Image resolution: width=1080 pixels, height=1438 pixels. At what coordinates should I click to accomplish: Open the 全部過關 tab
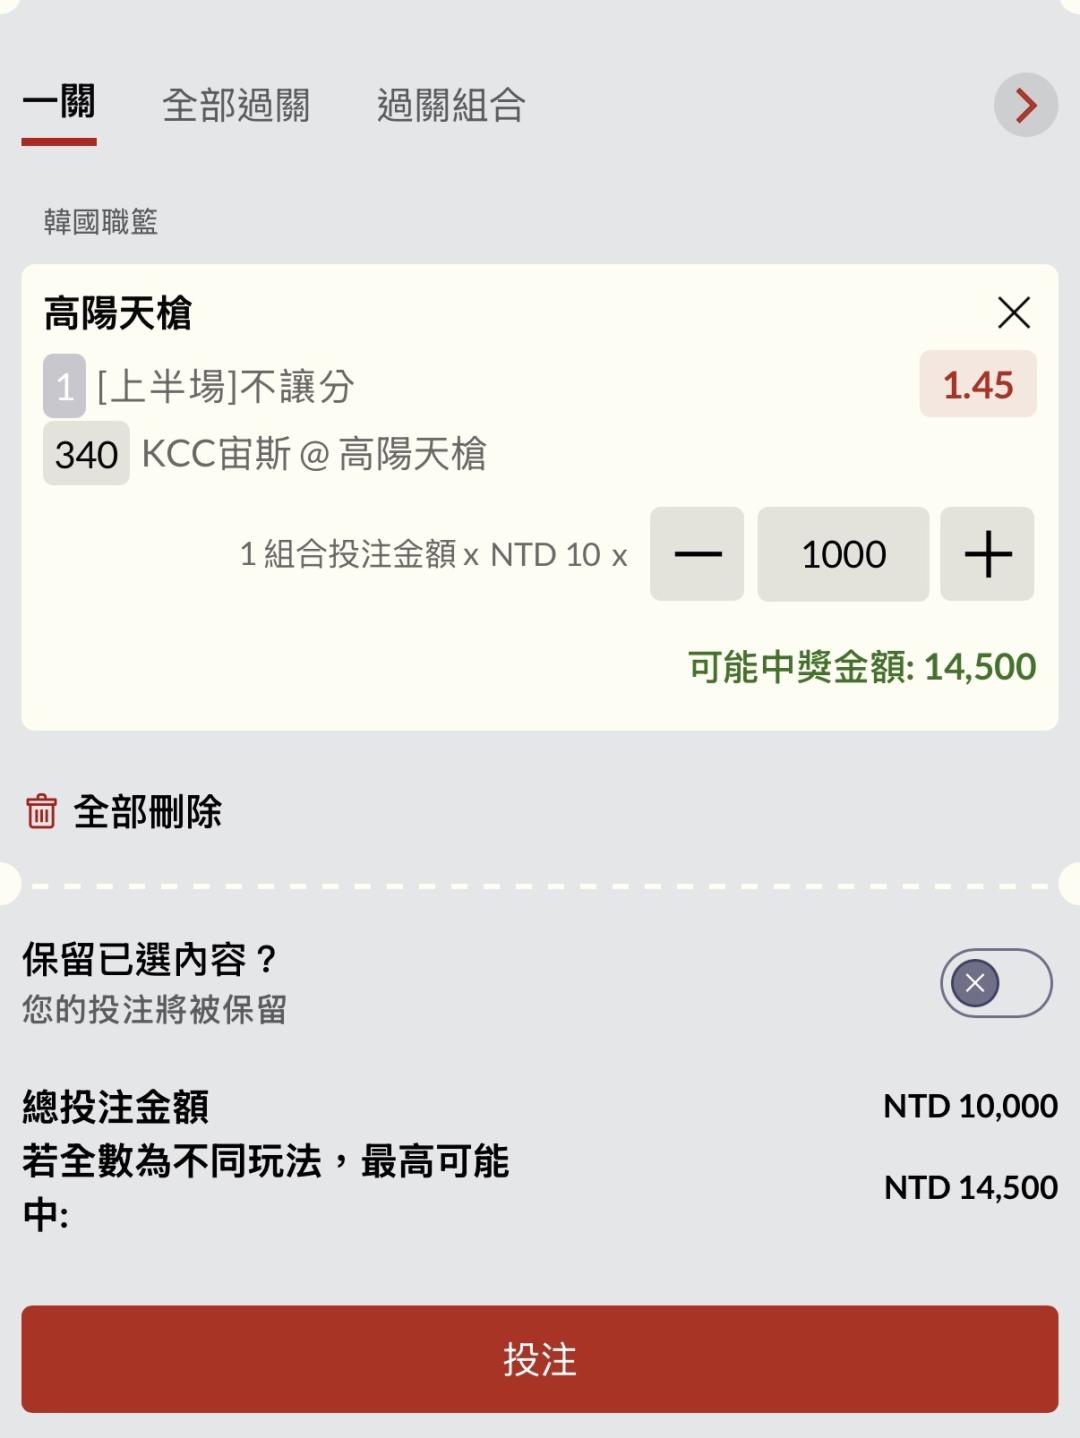(x=236, y=105)
